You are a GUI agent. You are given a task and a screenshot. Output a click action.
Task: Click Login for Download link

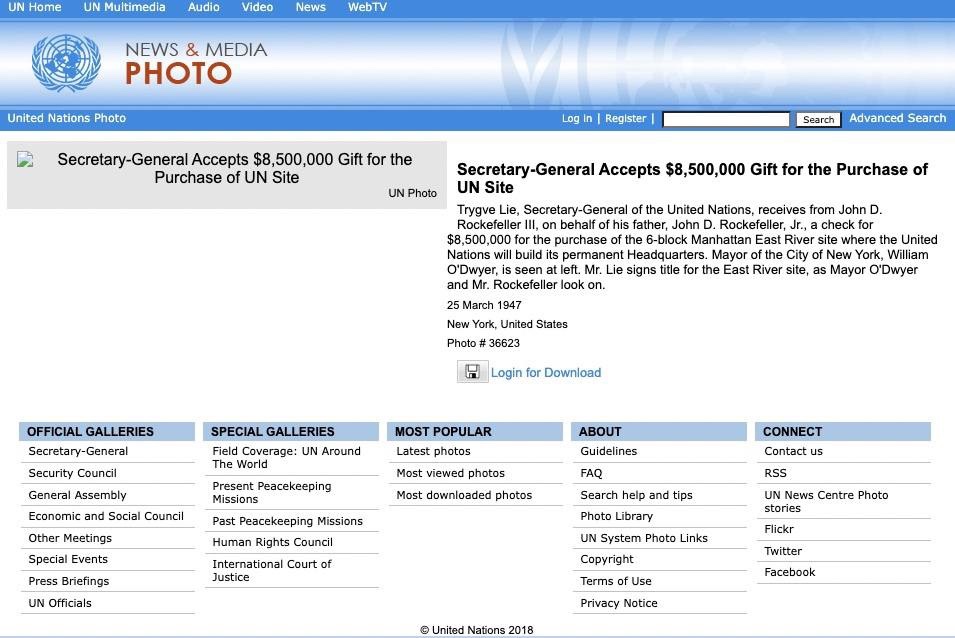click(546, 373)
